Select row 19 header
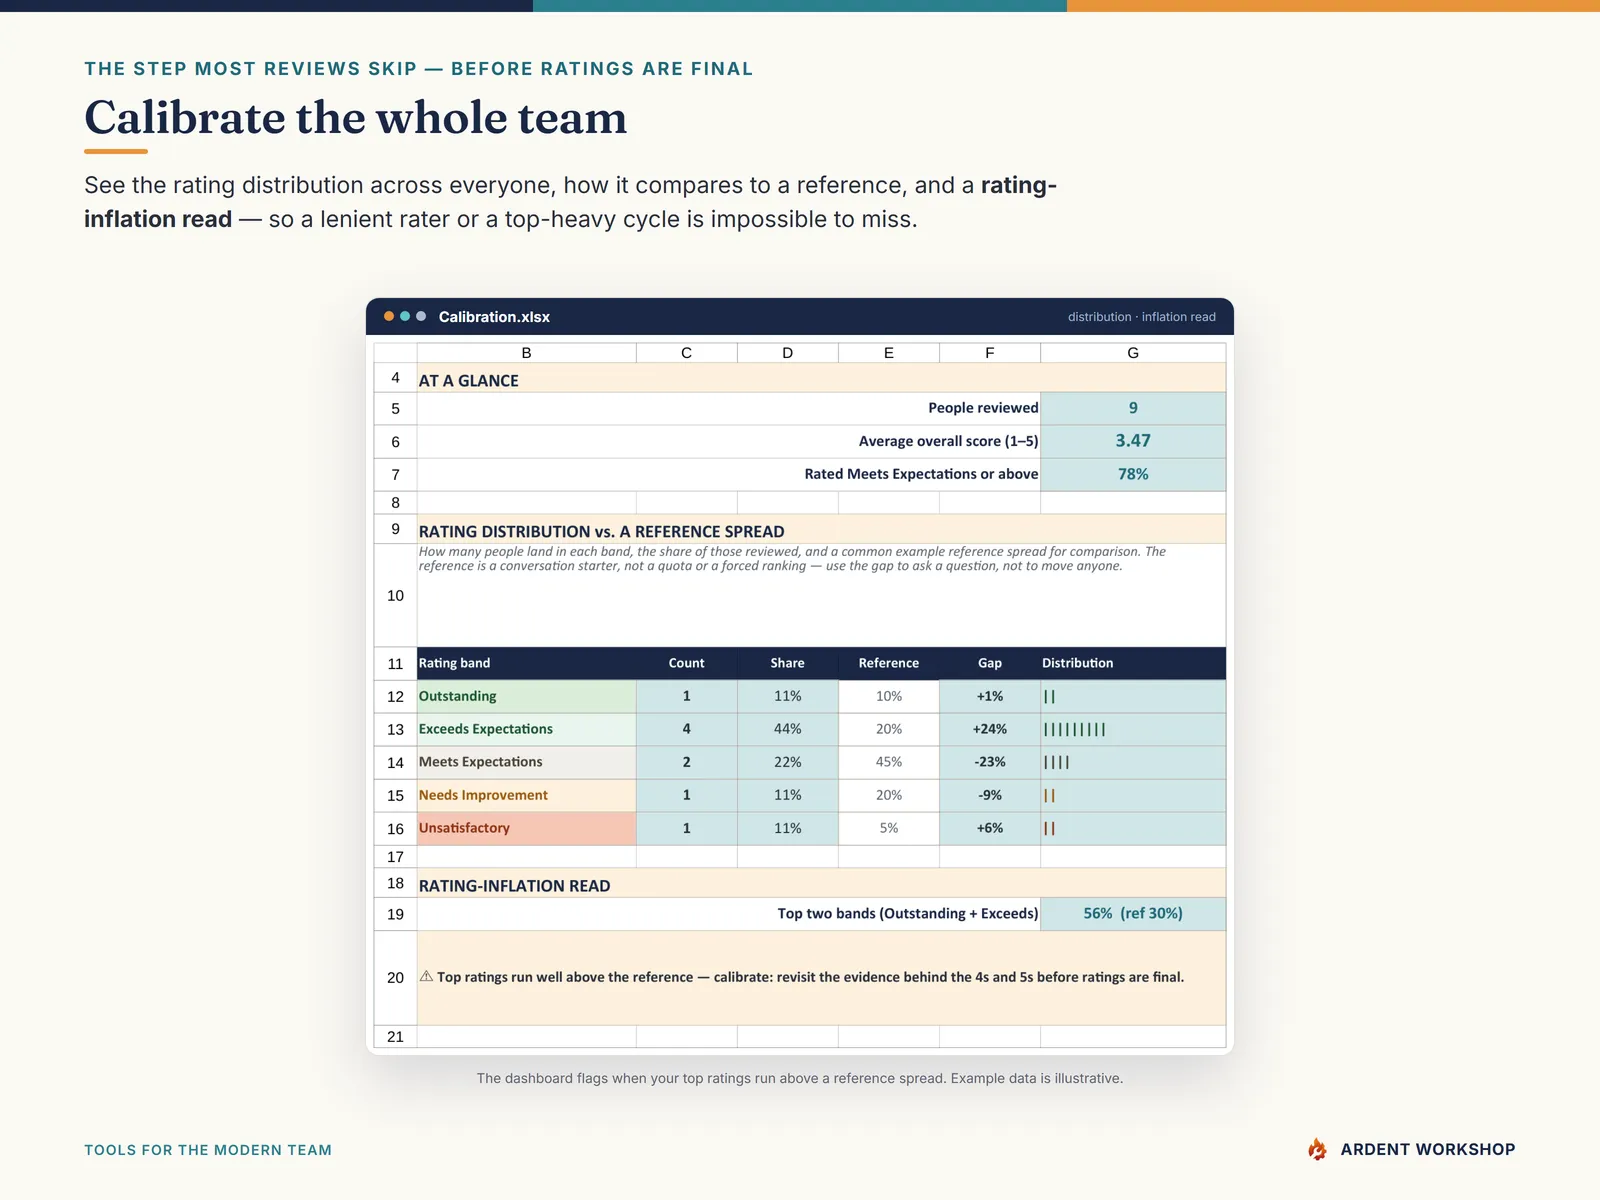Screen dimensions: 1600x1200 [395, 914]
